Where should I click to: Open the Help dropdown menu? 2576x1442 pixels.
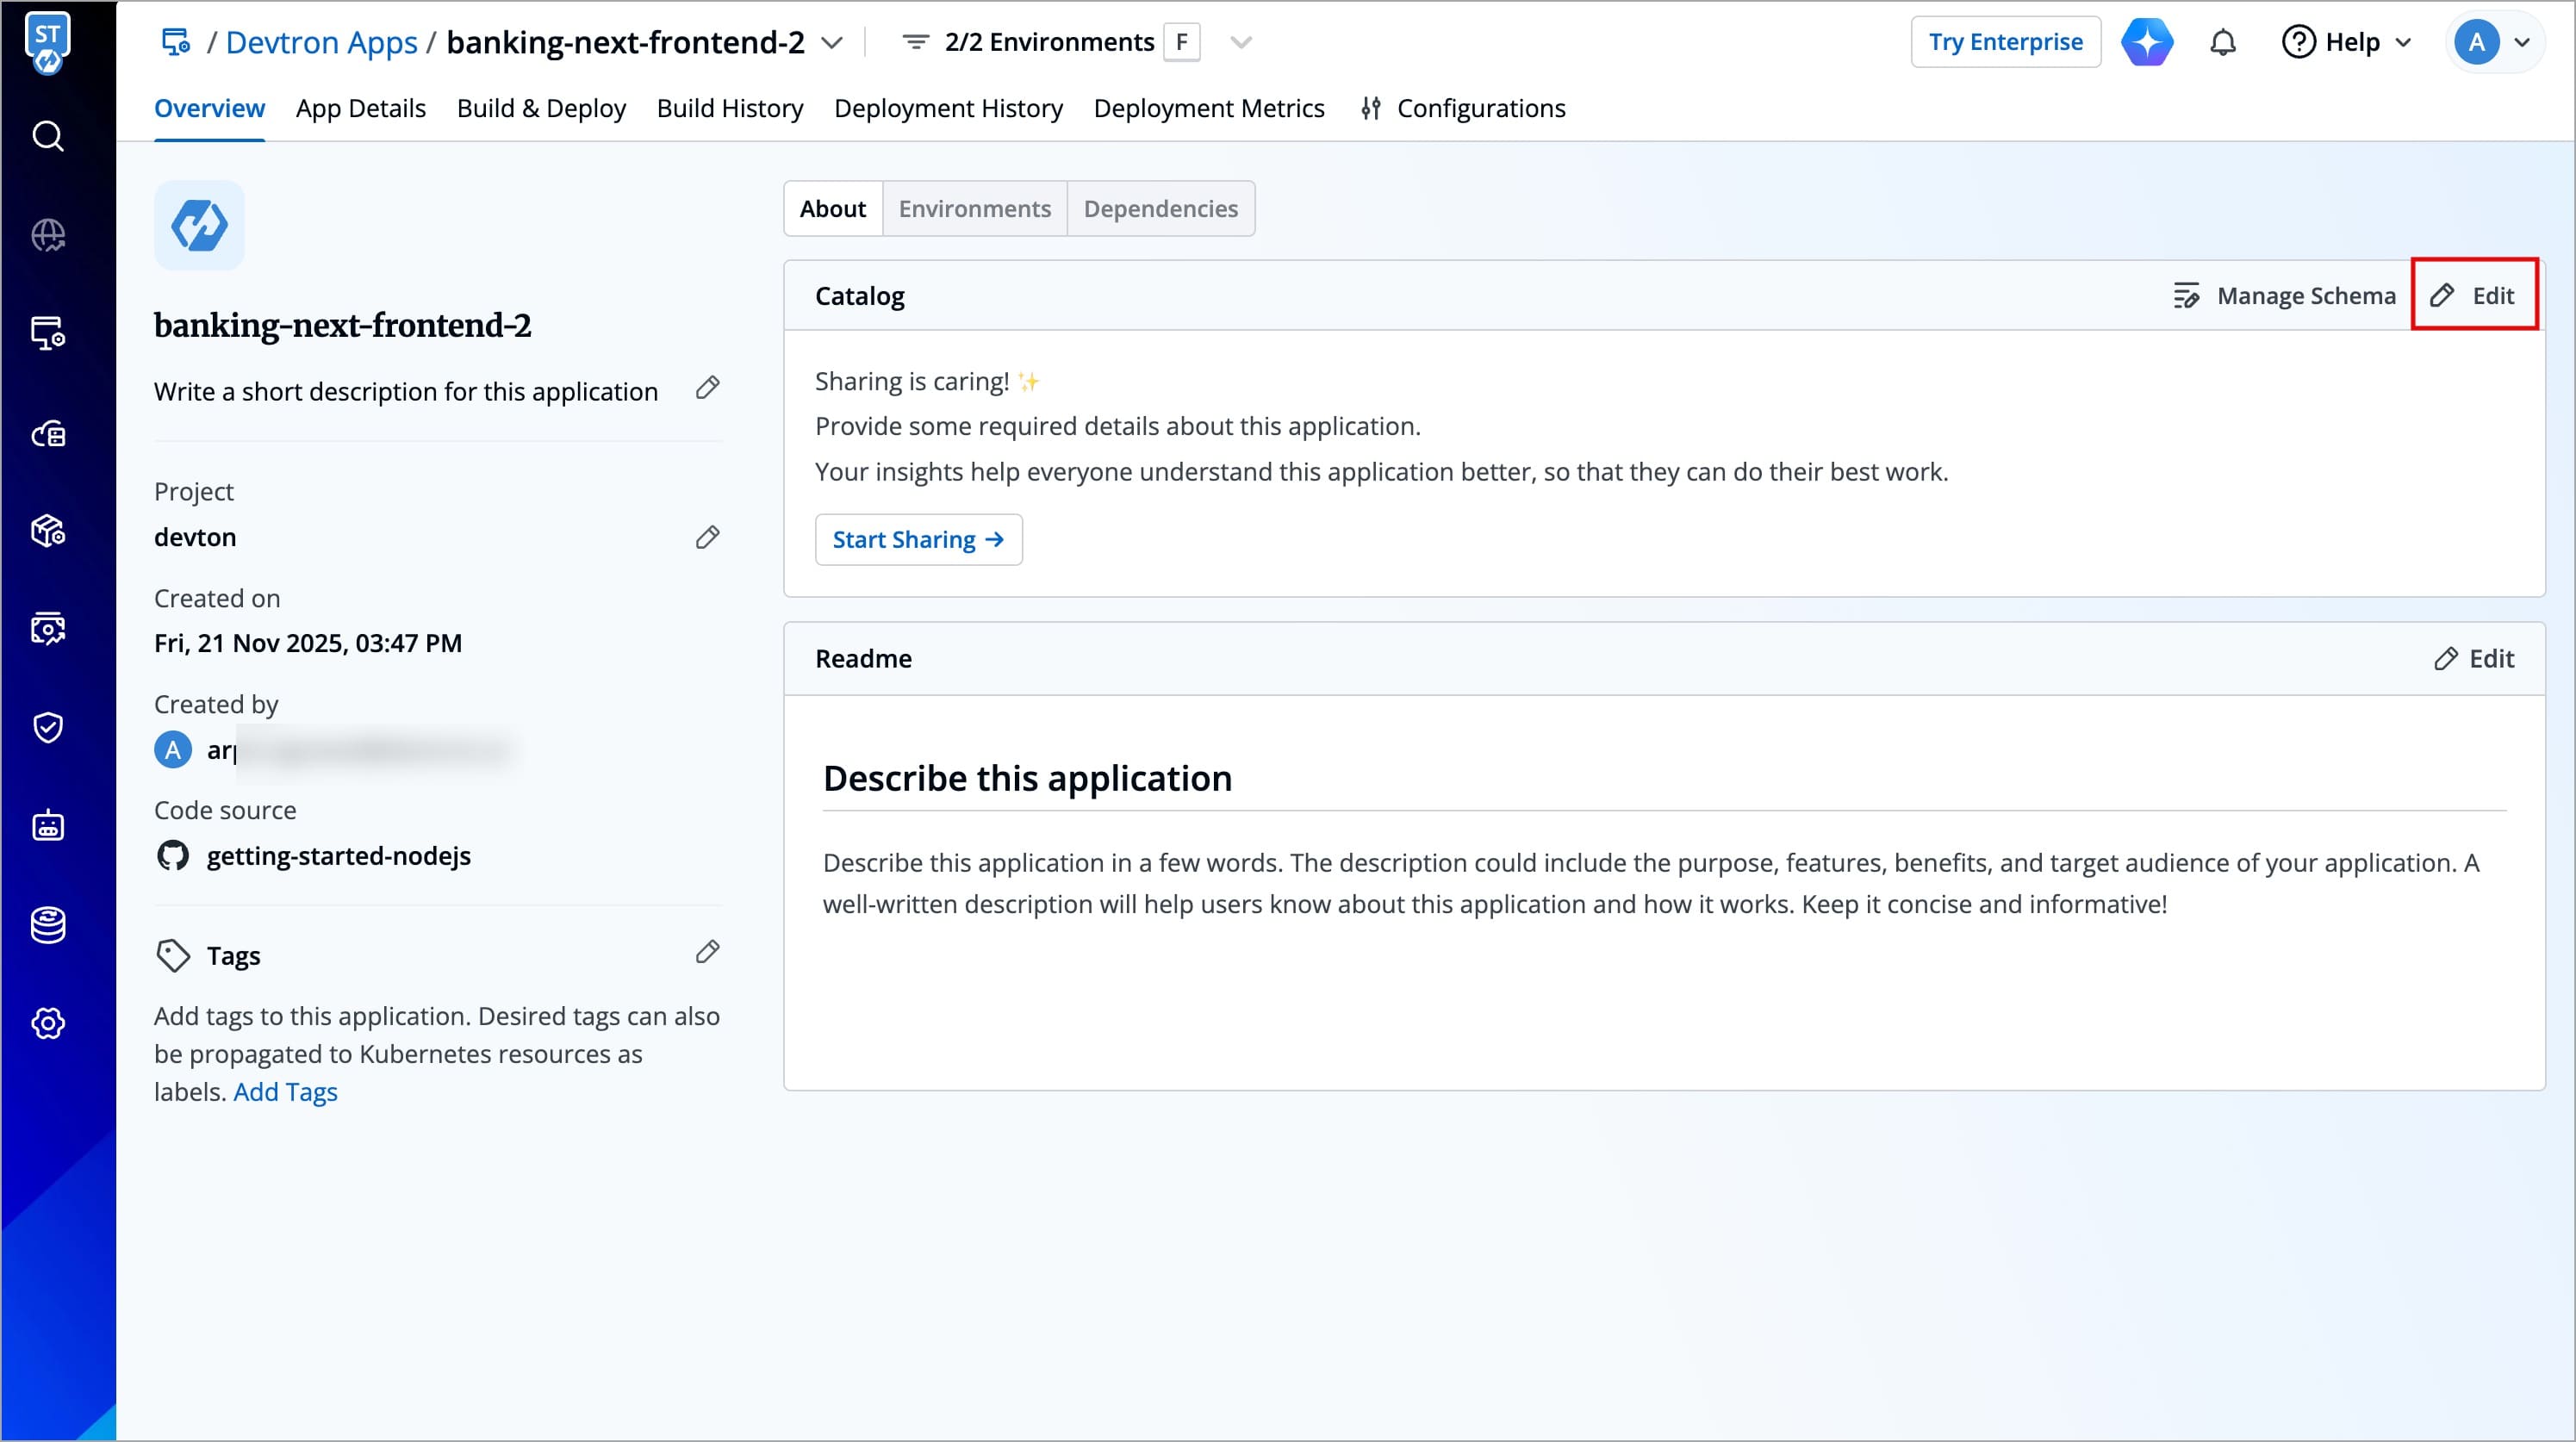coord(2346,43)
